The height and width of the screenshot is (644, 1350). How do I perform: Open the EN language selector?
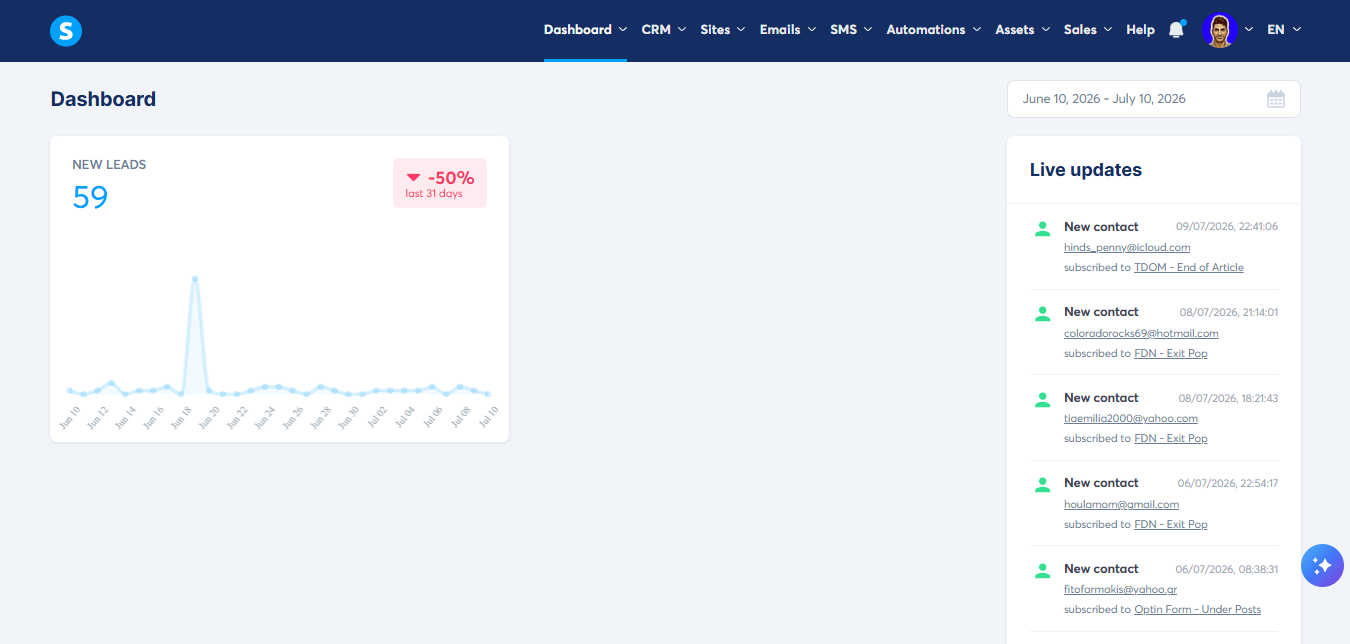[x=1284, y=30]
